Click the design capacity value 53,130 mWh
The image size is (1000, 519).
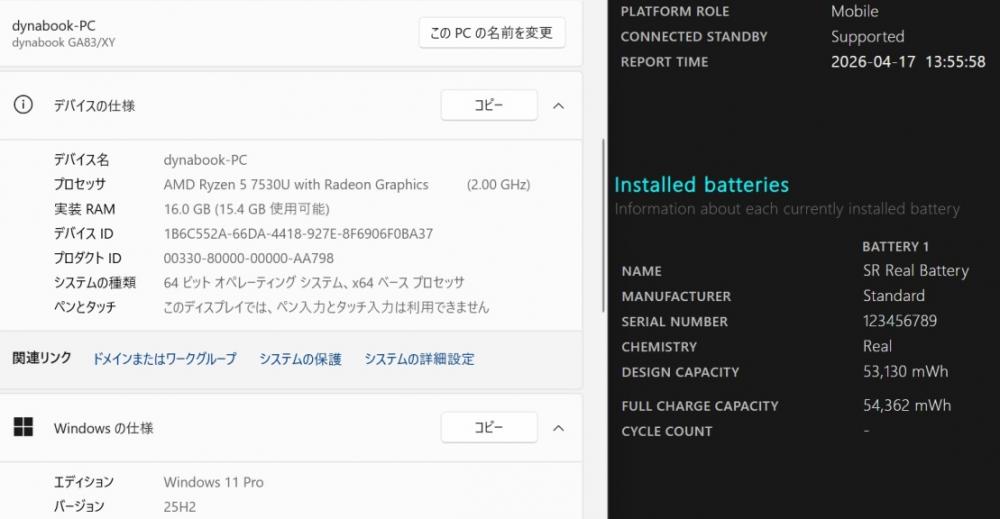point(905,372)
